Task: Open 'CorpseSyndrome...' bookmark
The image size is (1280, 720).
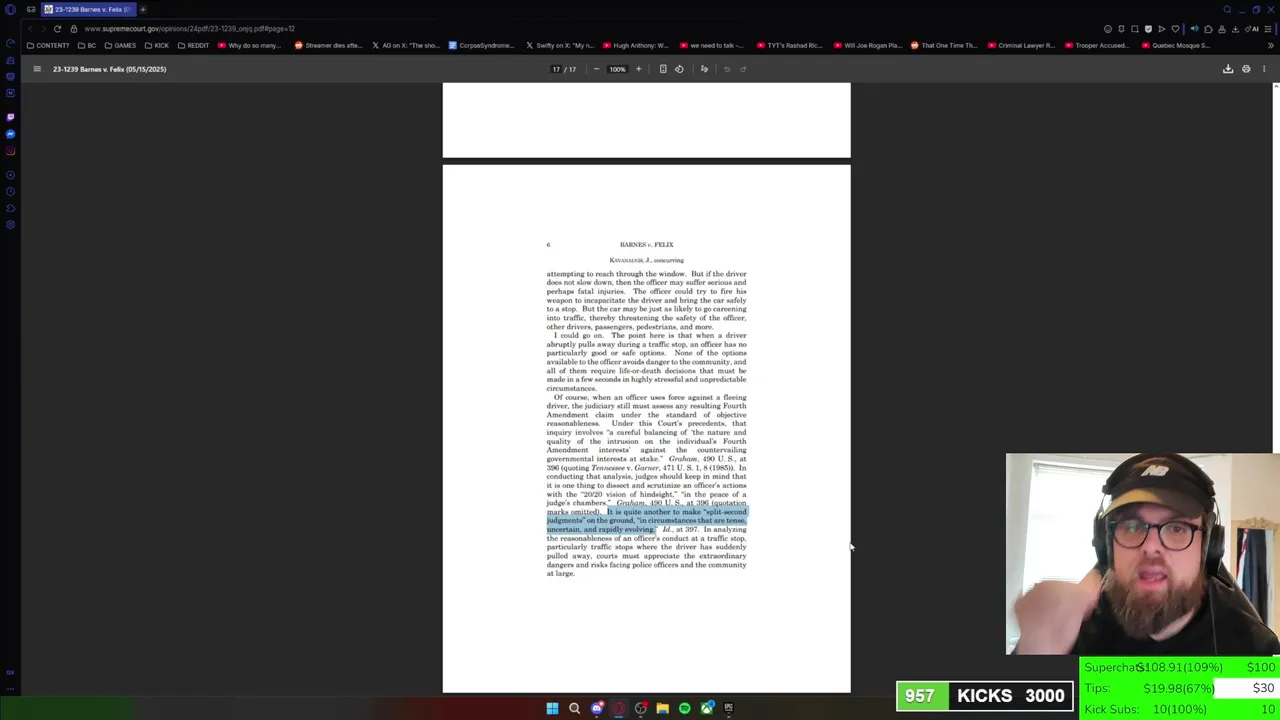Action: click(x=481, y=45)
